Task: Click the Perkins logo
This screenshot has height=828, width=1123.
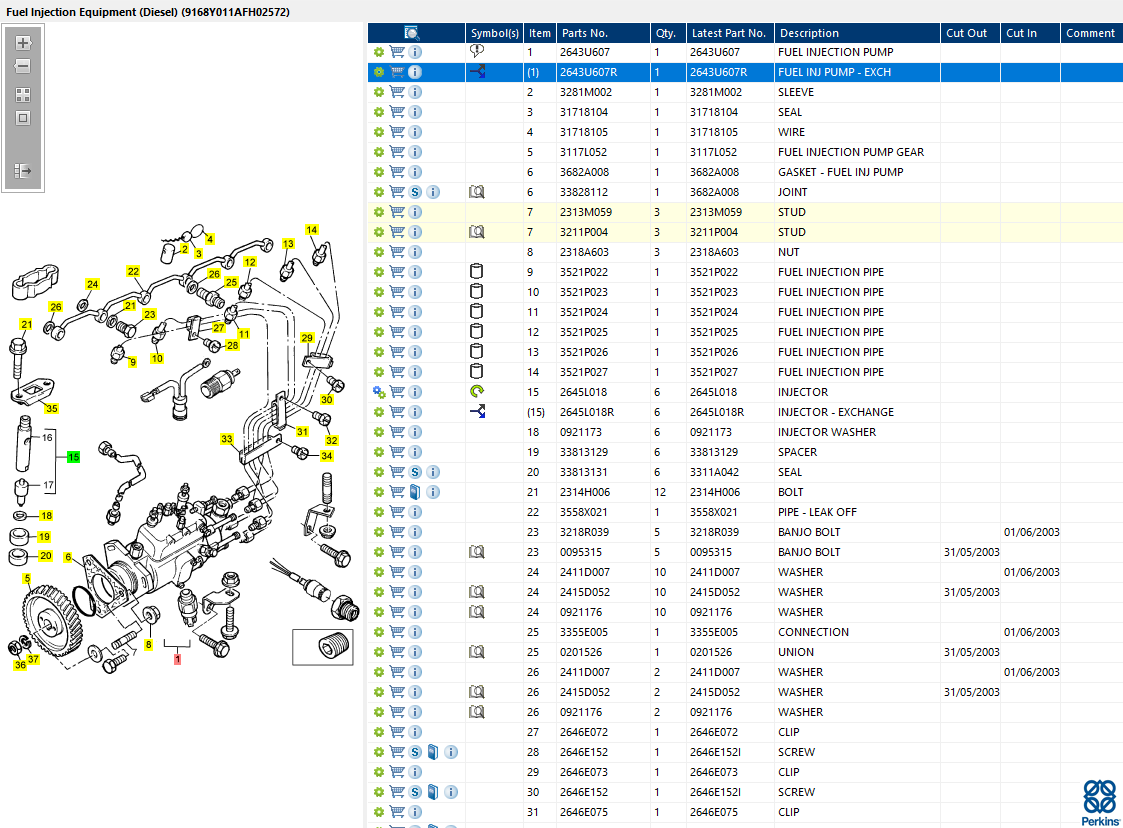Action: (1100, 803)
